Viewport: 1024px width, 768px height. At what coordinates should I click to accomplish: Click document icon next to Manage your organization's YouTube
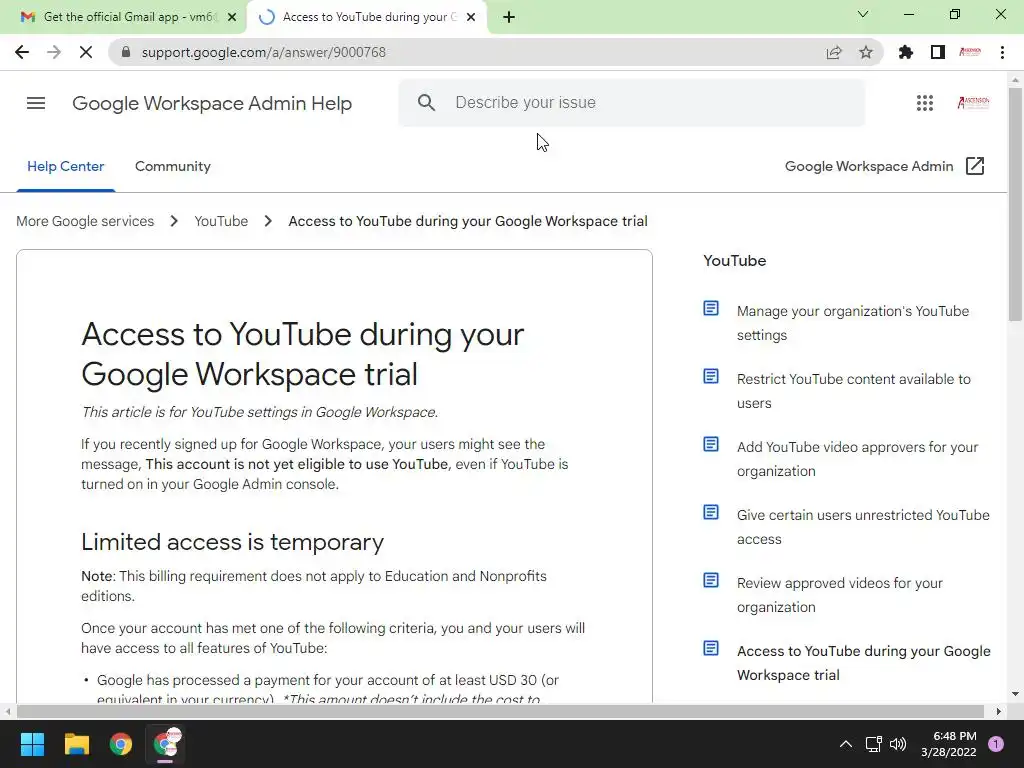(711, 308)
